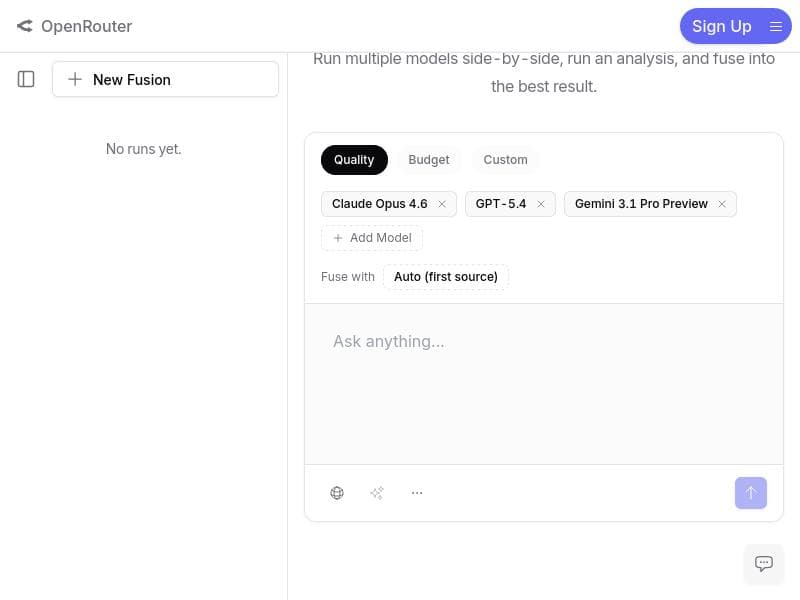Switch to the Budget preset tab

(429, 160)
